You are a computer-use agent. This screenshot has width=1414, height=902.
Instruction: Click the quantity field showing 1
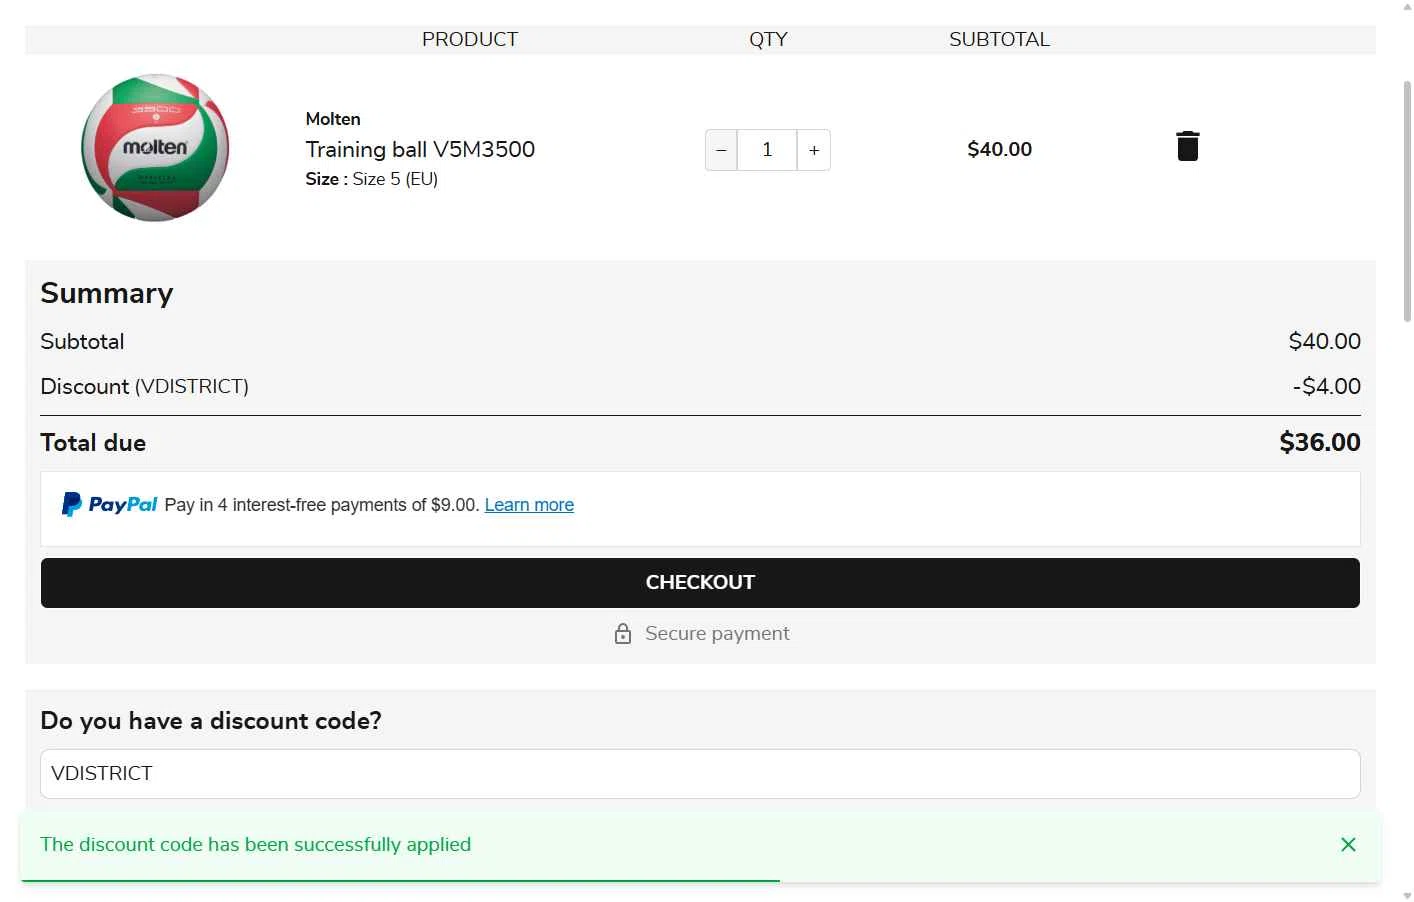tap(767, 150)
